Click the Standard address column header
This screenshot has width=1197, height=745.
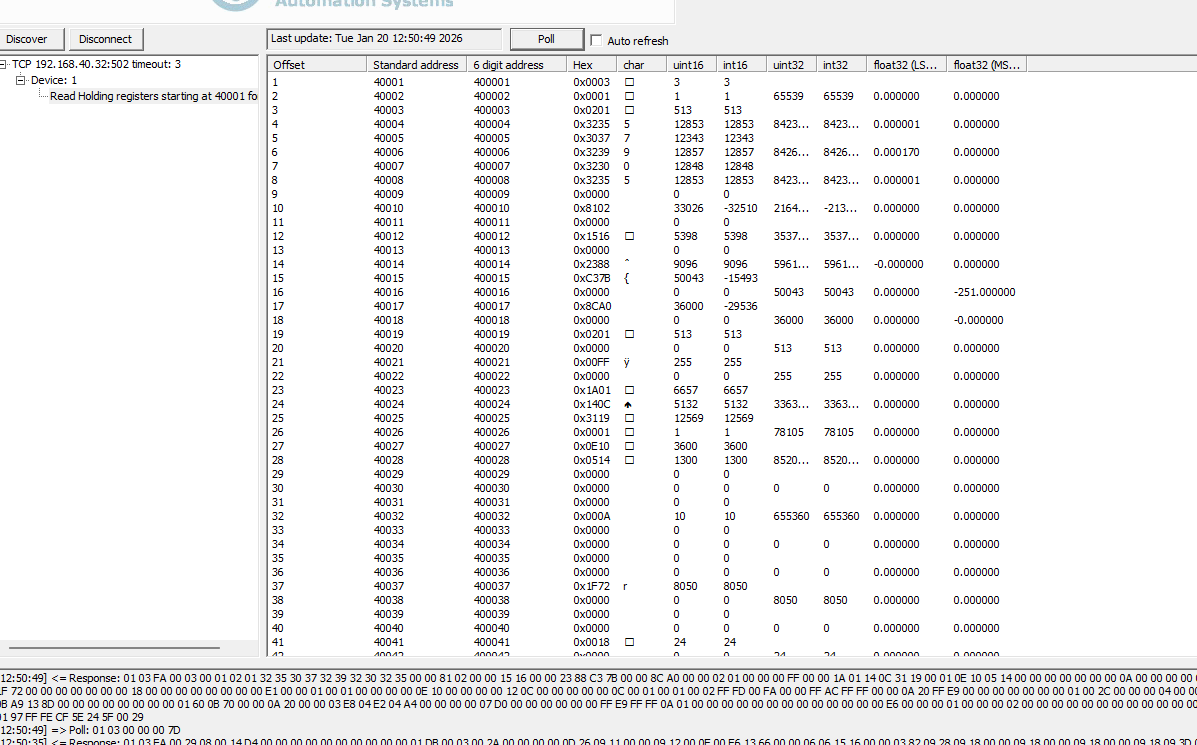[x=416, y=64]
